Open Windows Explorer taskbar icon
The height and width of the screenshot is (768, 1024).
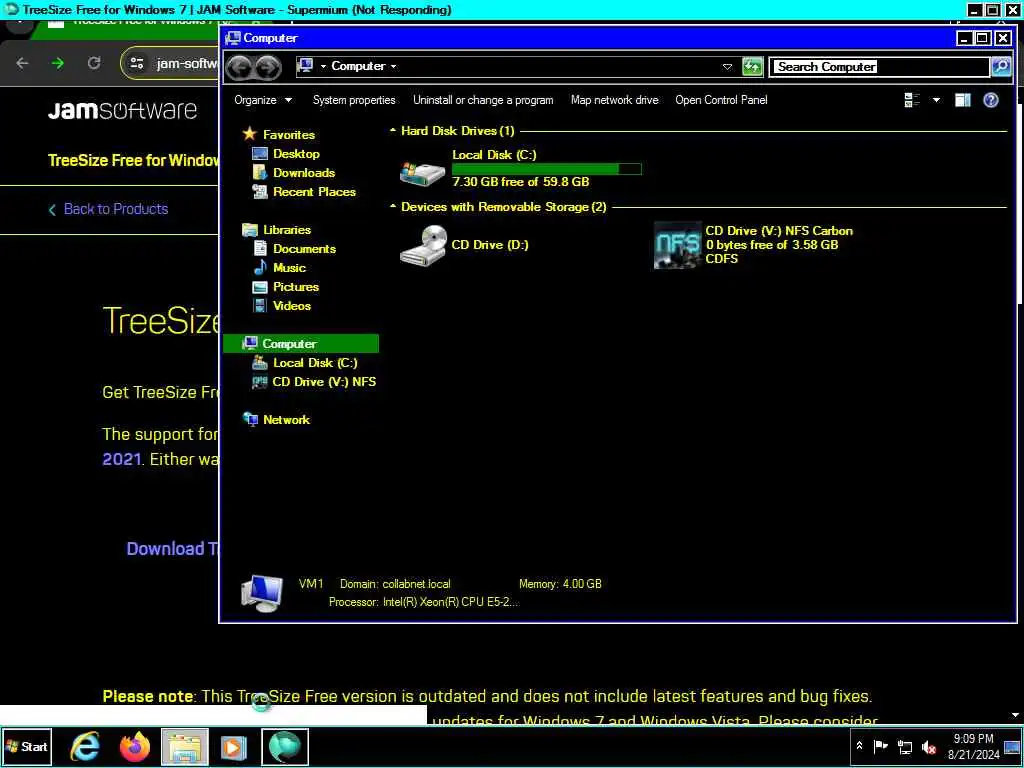tap(185, 746)
